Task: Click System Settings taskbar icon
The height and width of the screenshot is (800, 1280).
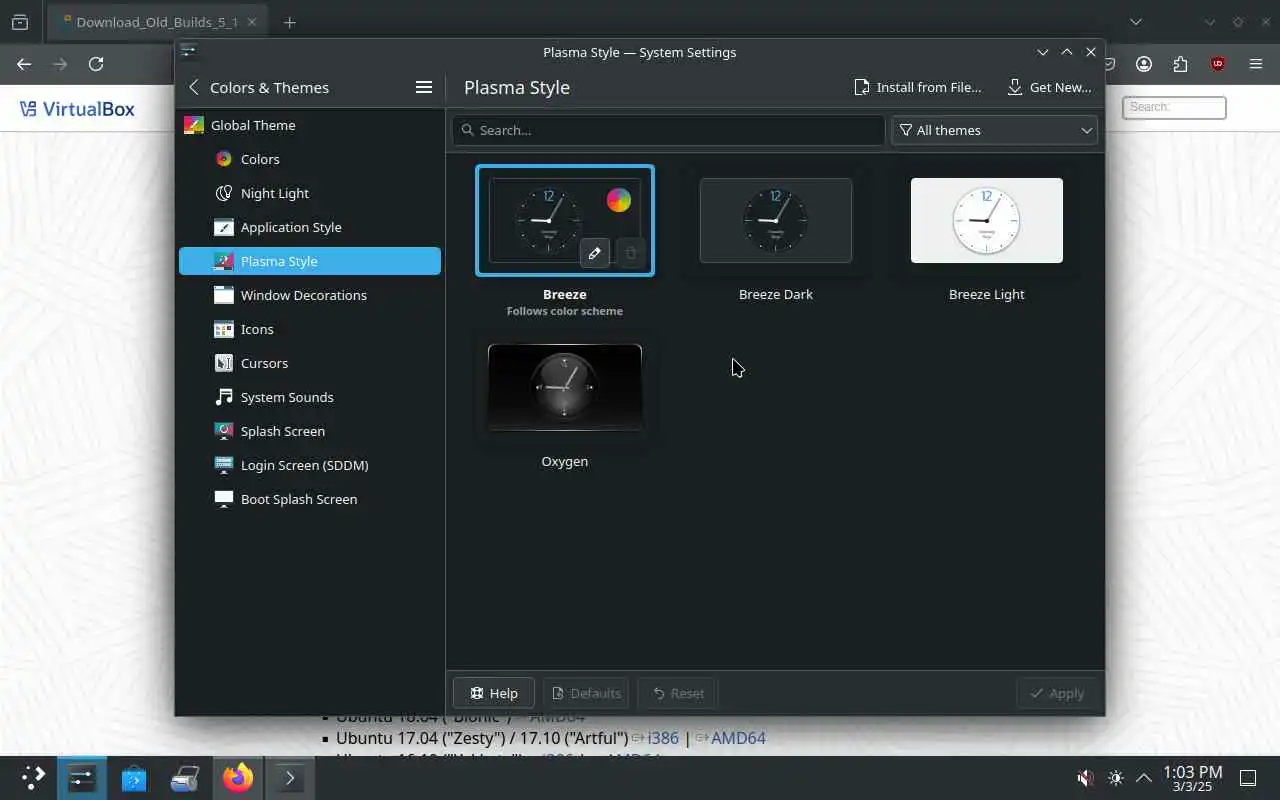Action: click(82, 778)
